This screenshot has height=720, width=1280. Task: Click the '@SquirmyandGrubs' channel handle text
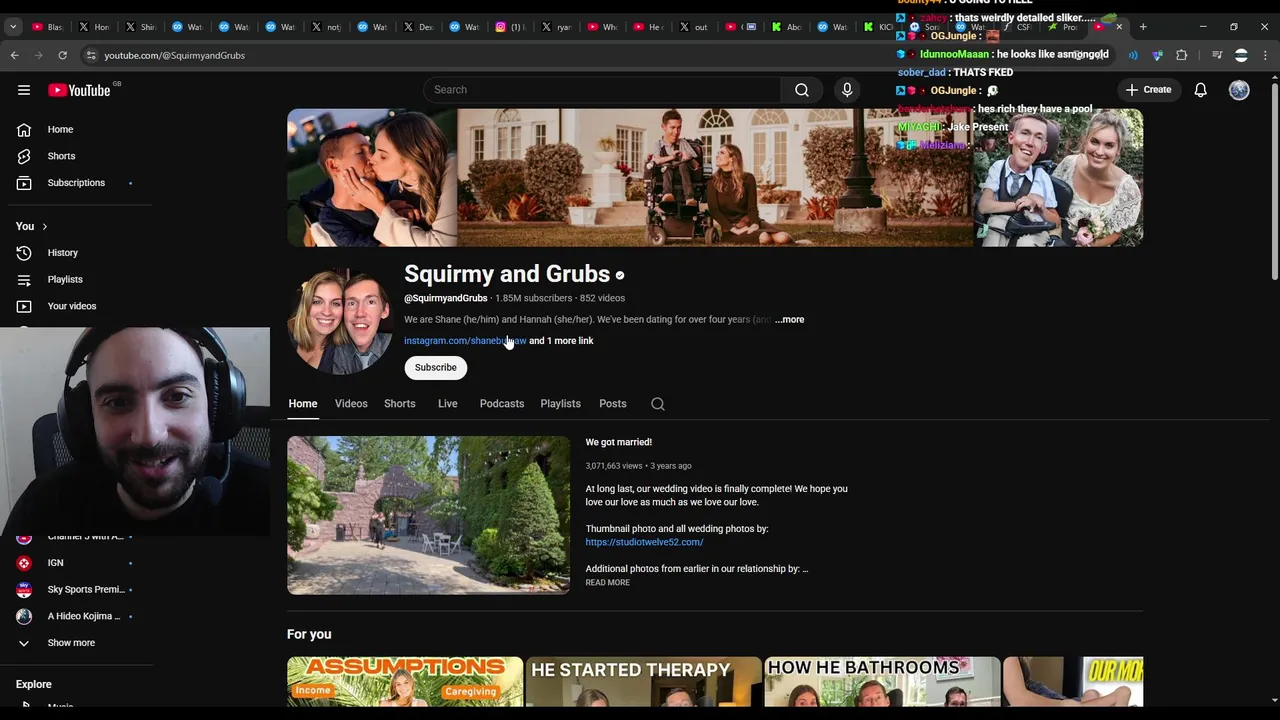(x=446, y=298)
